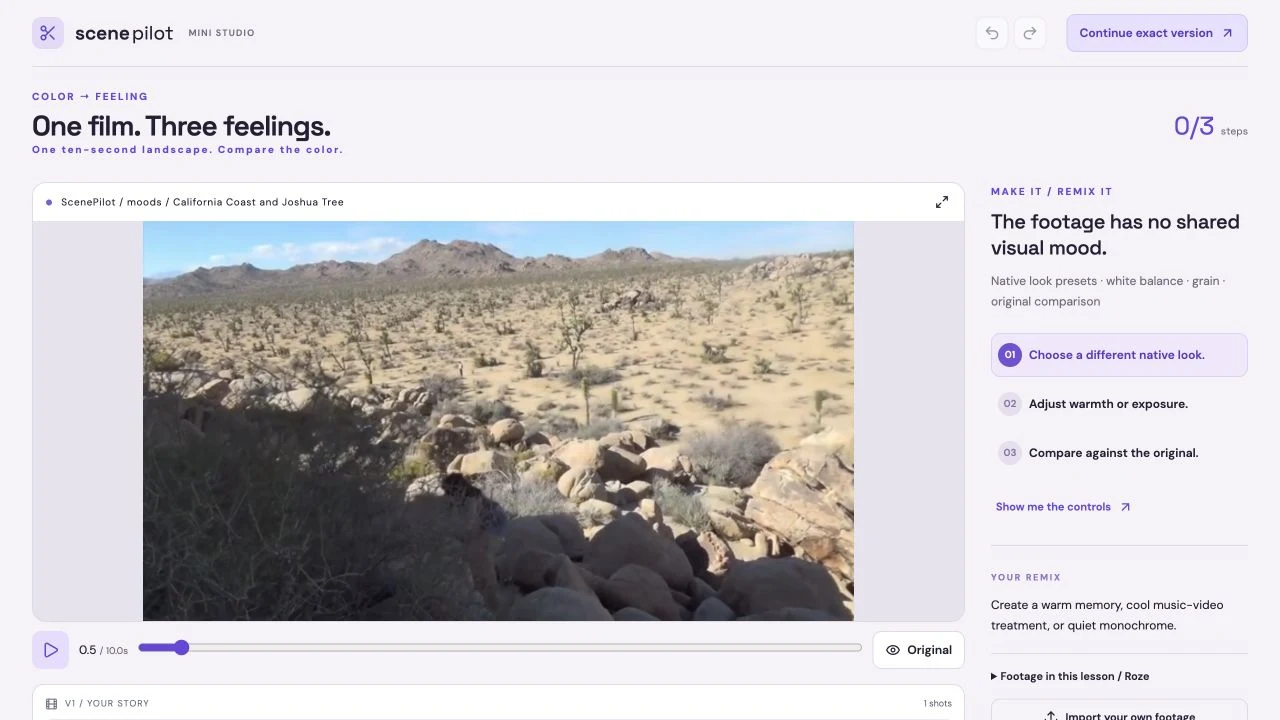This screenshot has height=720, width=1280.
Task: Click the 0/3 steps counter
Action: pos(1210,126)
